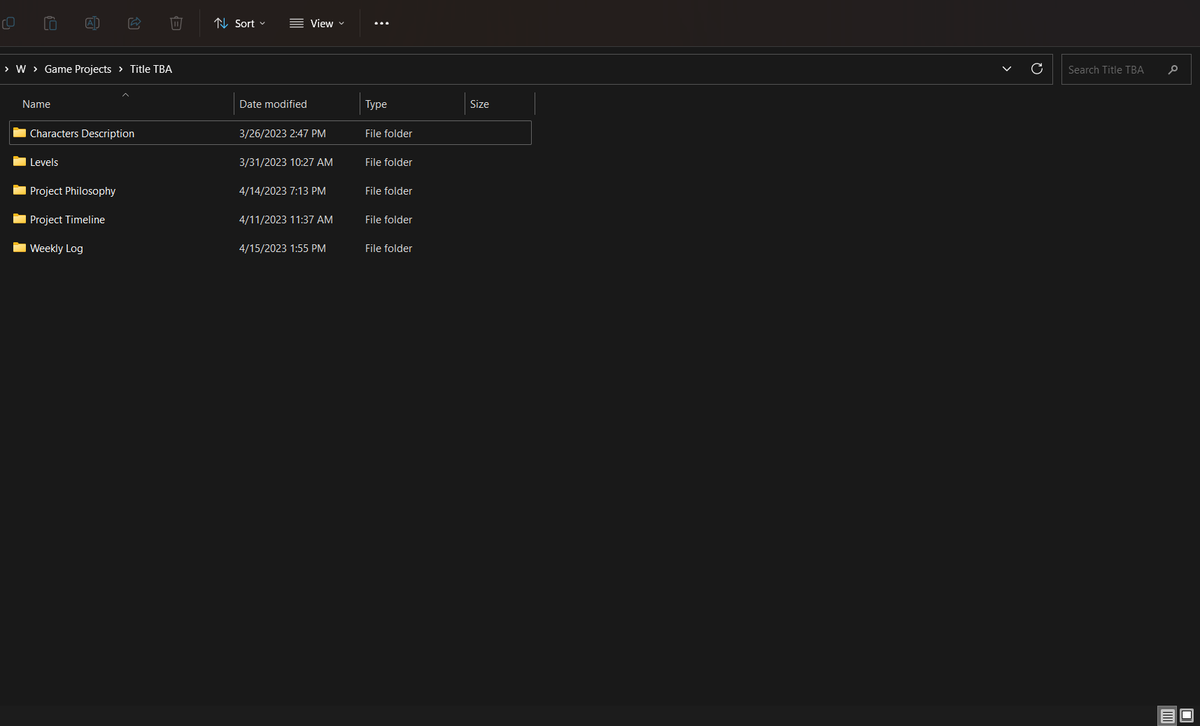Click the Search Title TBA field
Viewport: 1200px width, 726px height.
point(1126,69)
